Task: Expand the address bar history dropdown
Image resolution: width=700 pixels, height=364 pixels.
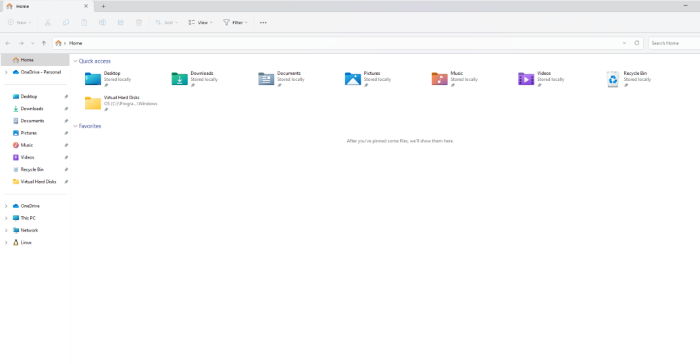Action: [x=624, y=43]
